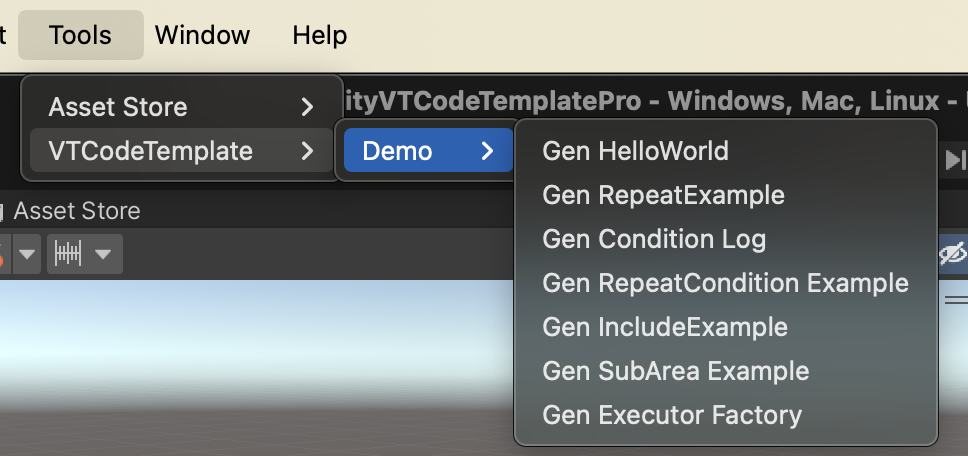Open dropdown arrow beside the orange icon
Screen dimensions: 968x456
pos(27,254)
